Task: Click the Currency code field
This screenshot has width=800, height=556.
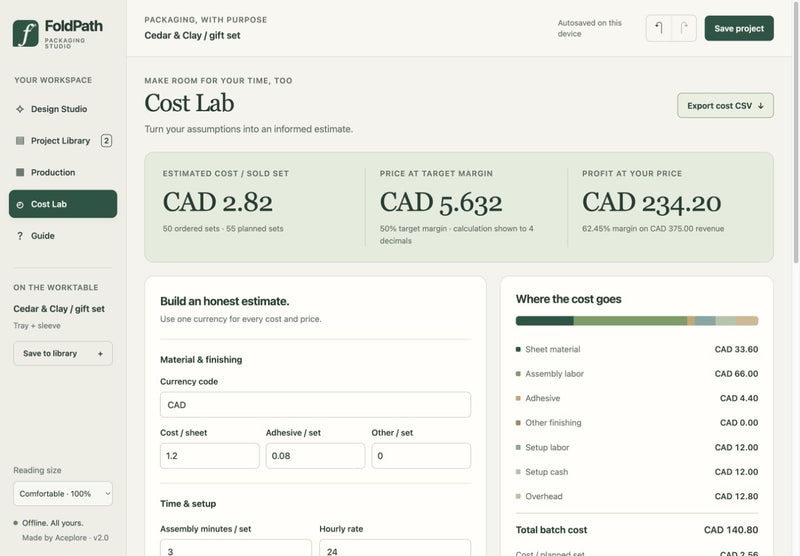Action: point(315,405)
